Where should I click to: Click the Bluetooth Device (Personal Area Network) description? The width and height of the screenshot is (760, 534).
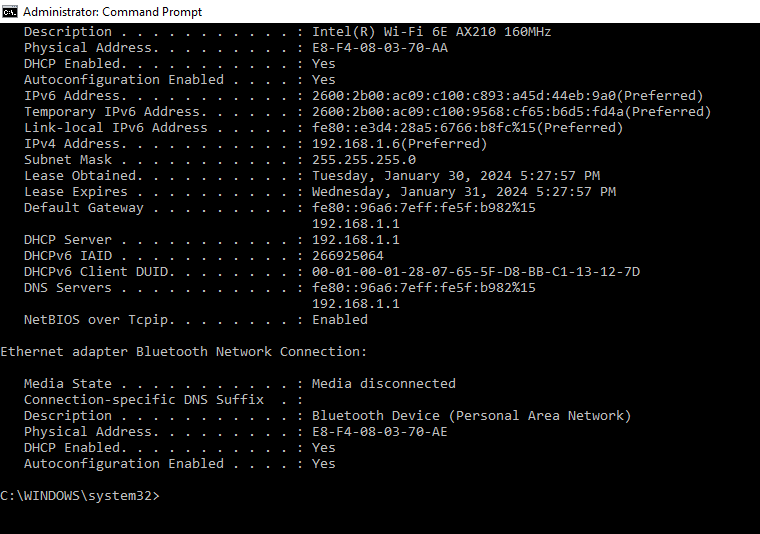pyautogui.click(x=471, y=415)
